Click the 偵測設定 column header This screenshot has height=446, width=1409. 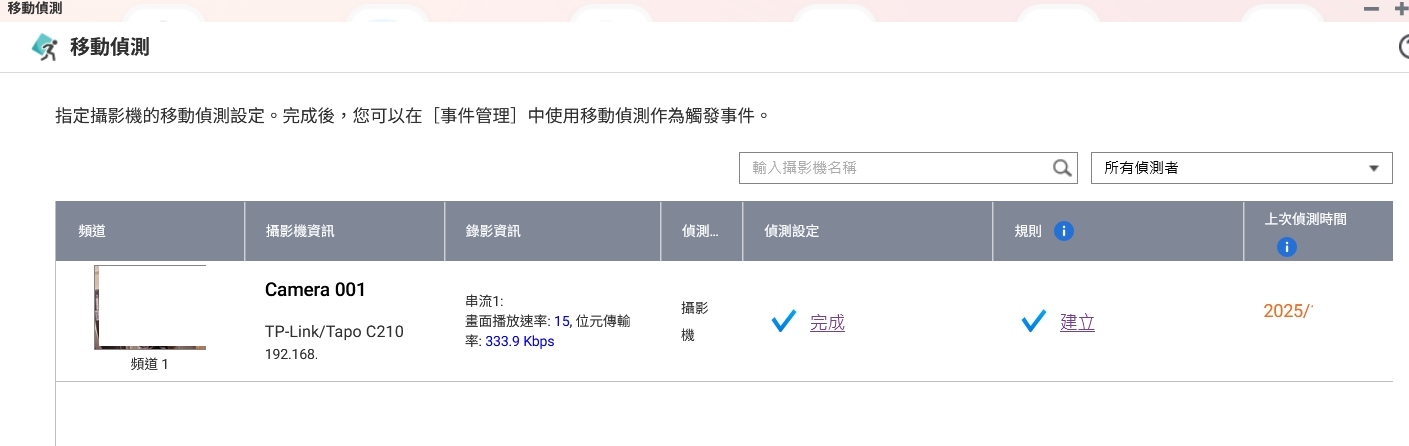coord(792,231)
